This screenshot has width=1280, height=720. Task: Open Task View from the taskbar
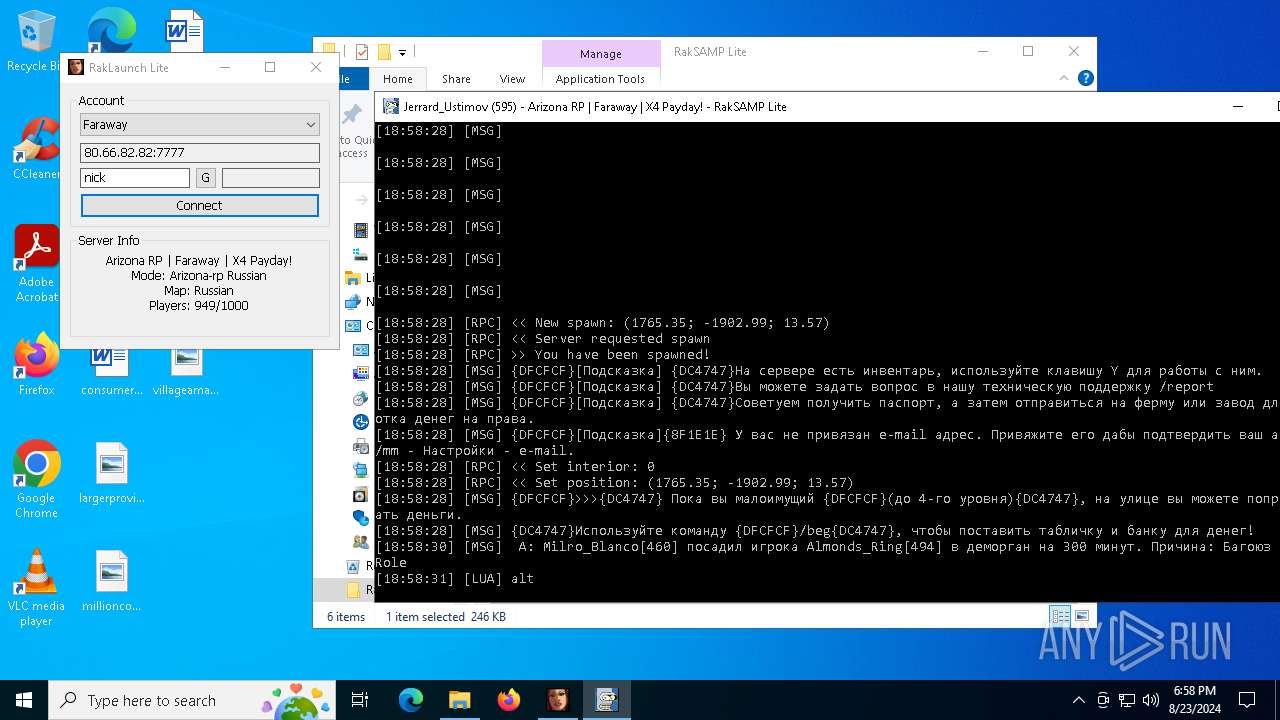(x=360, y=700)
